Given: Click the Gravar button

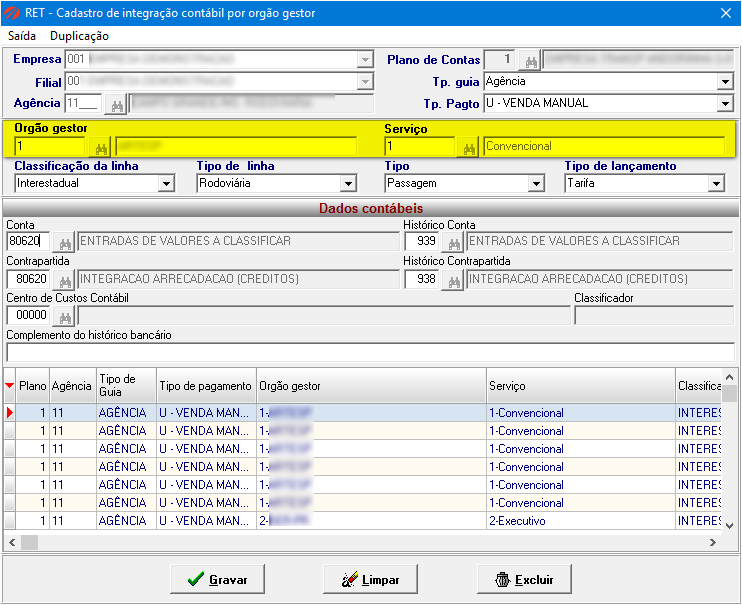Looking at the screenshot, I should tap(217, 579).
